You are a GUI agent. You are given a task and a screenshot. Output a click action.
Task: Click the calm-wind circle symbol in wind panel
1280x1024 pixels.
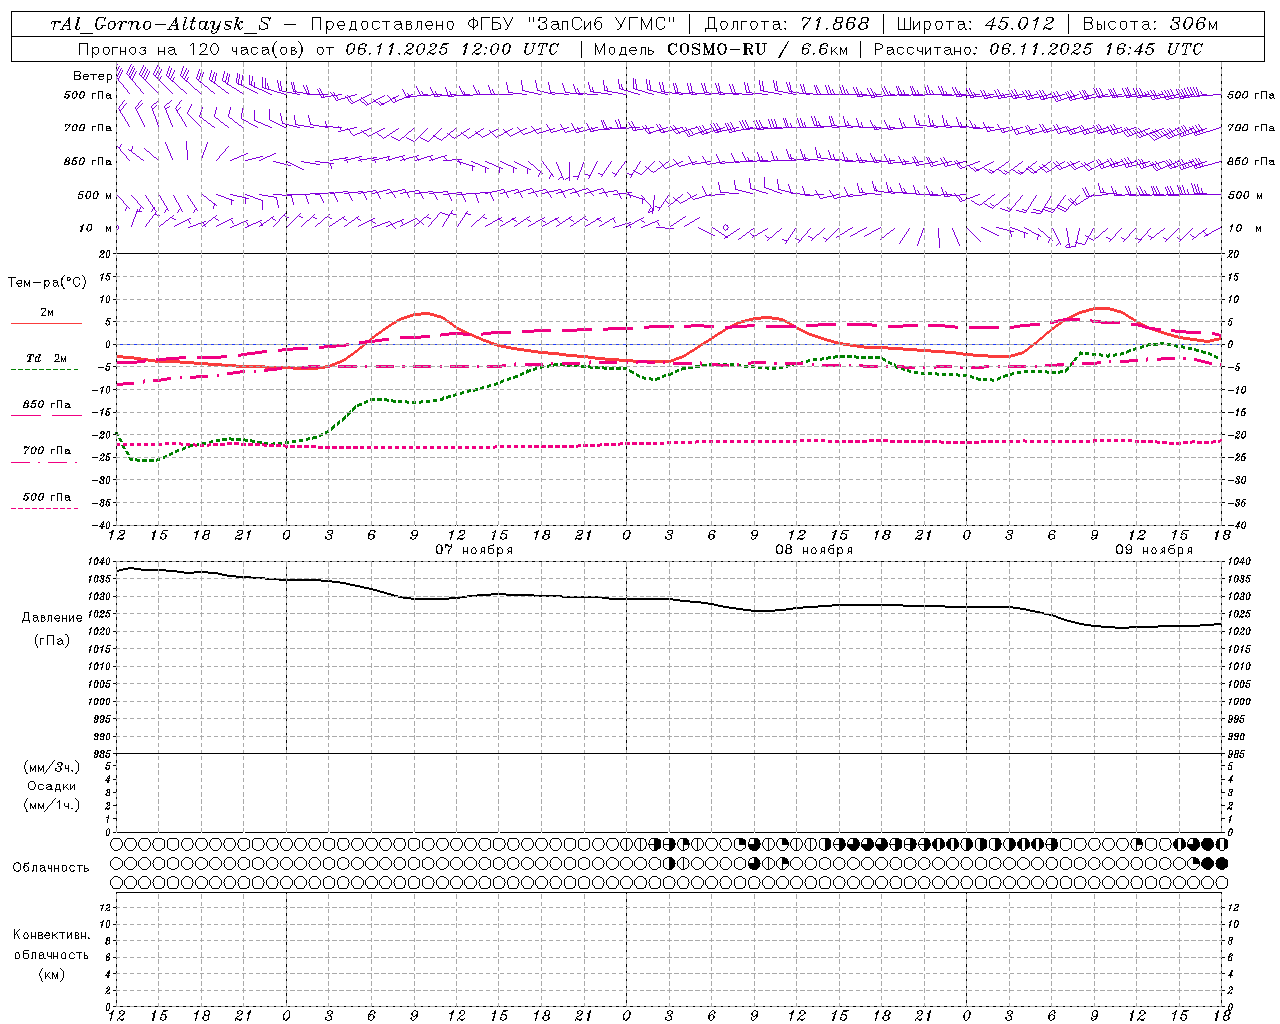point(726,228)
